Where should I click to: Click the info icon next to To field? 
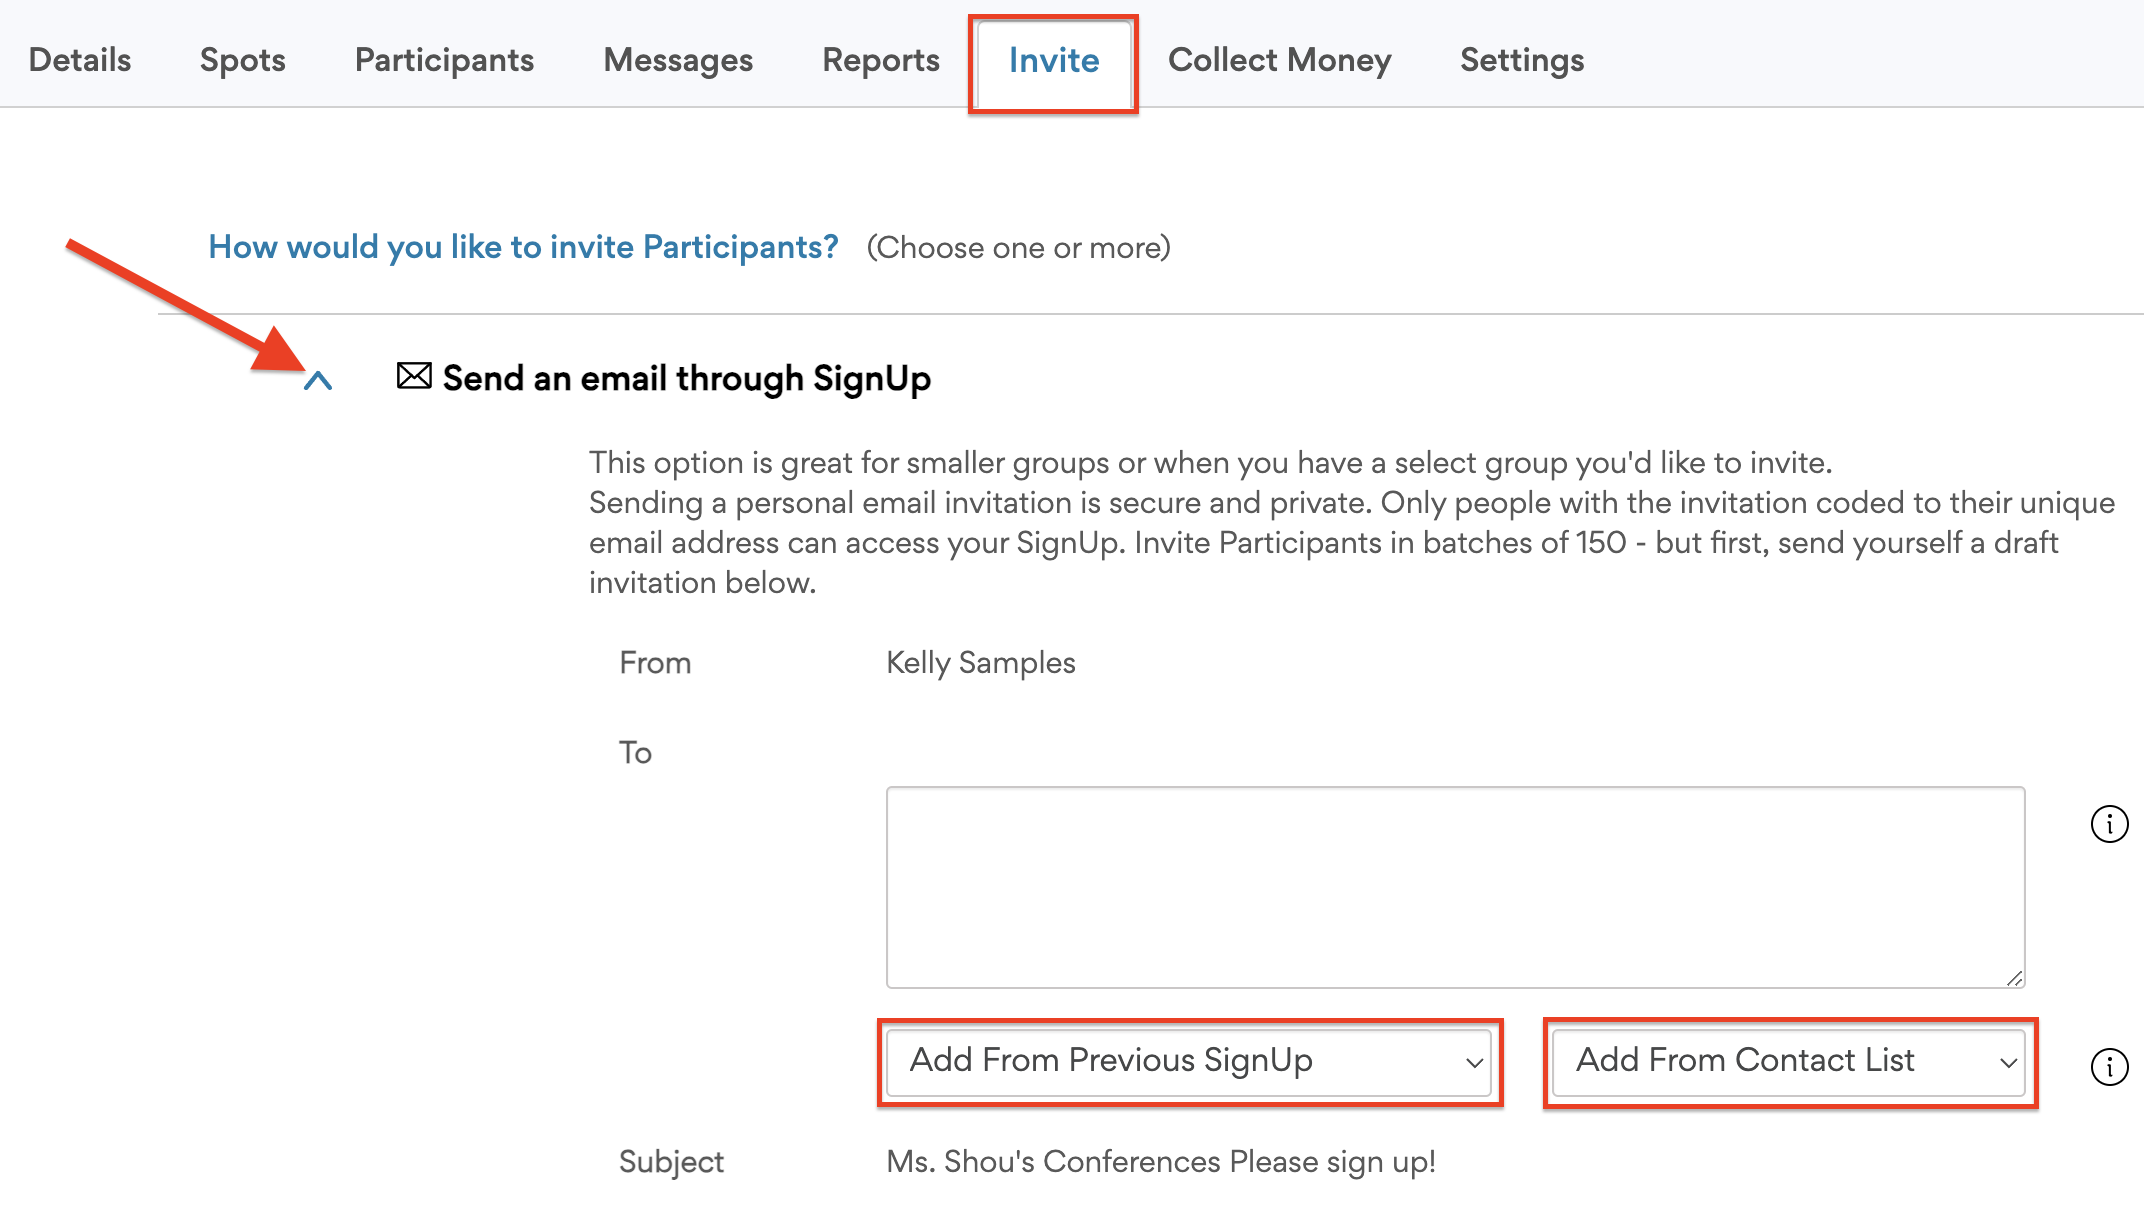2110,825
